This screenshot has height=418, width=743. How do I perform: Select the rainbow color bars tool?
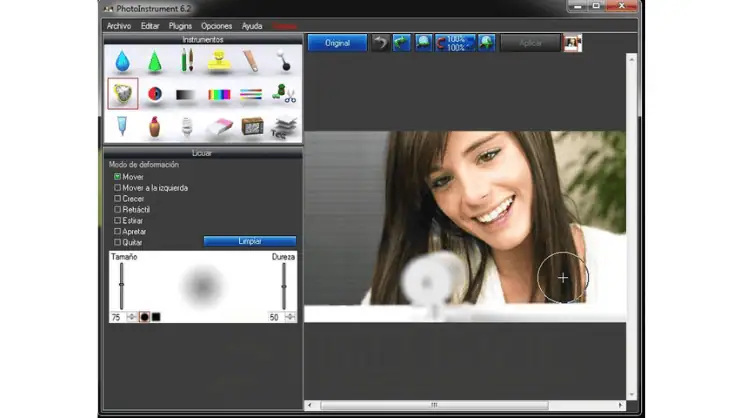point(219,94)
